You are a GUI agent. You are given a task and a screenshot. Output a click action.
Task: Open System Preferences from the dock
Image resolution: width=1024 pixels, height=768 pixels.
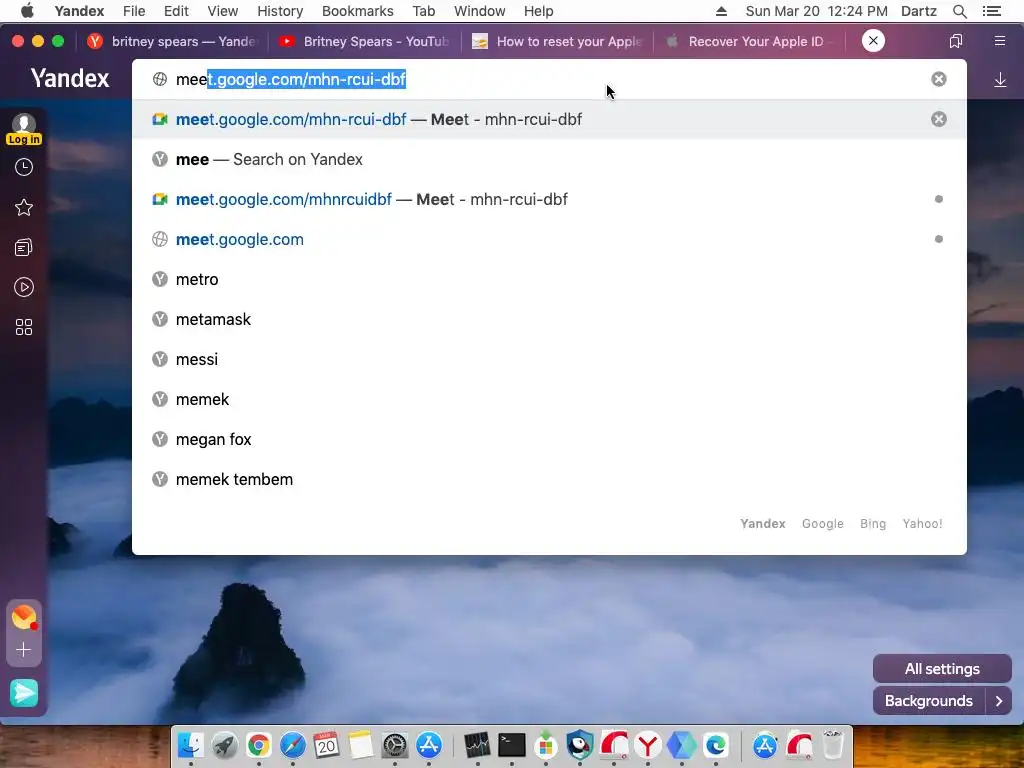pyautogui.click(x=394, y=744)
